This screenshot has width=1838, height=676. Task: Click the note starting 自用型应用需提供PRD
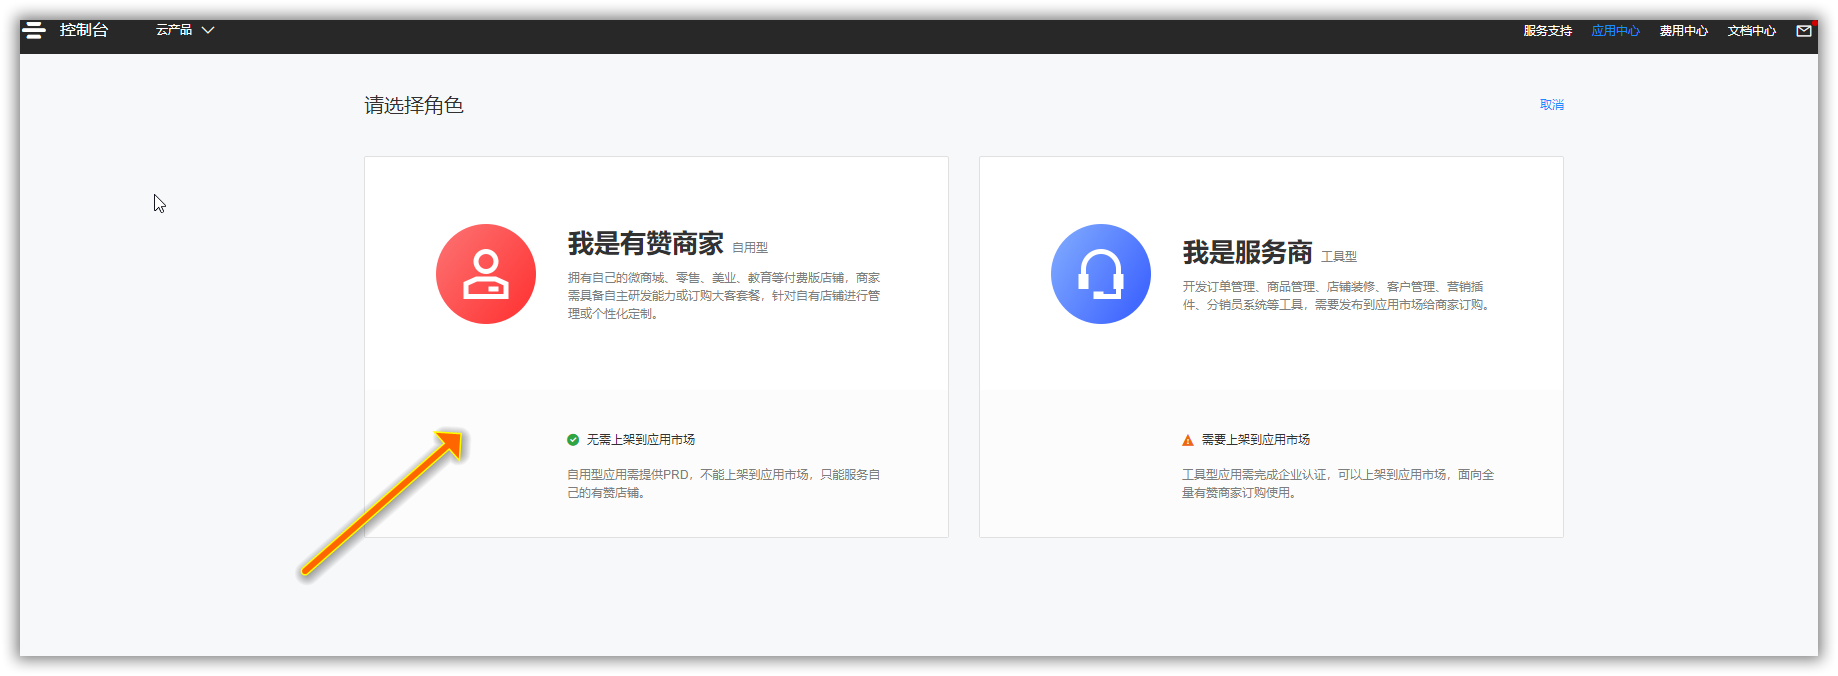pyautogui.click(x=724, y=484)
